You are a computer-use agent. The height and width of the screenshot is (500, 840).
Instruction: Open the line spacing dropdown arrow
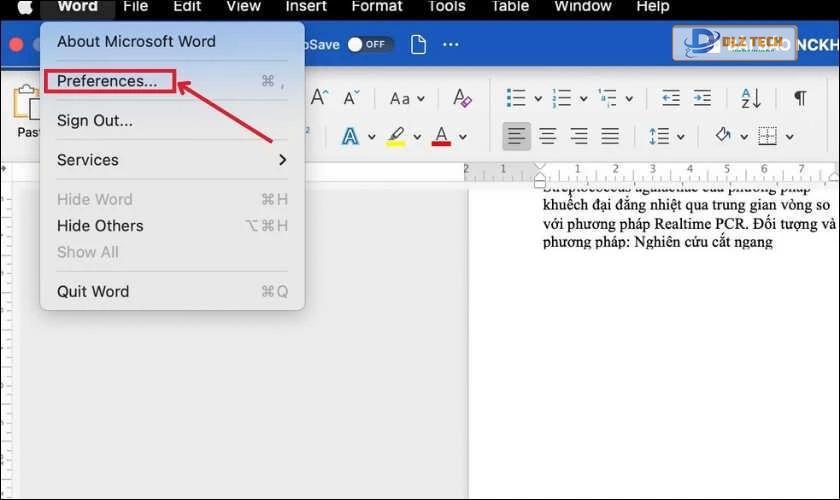pos(680,137)
